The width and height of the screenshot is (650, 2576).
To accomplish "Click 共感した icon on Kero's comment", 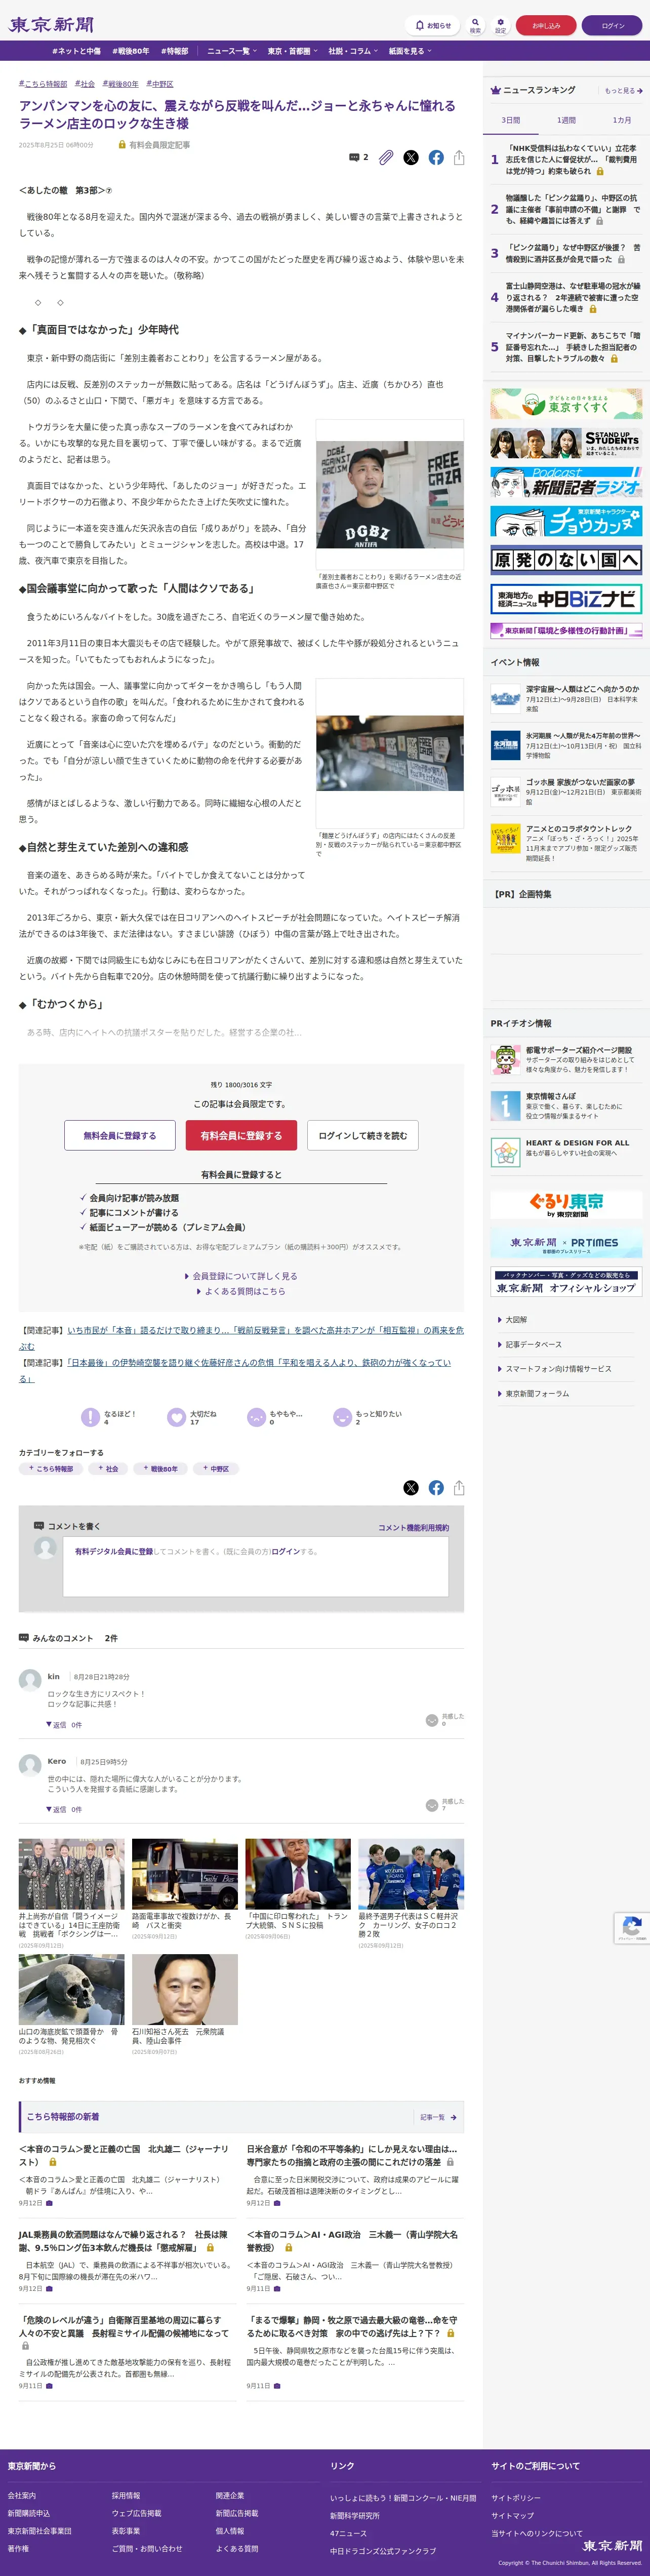I will (432, 1805).
